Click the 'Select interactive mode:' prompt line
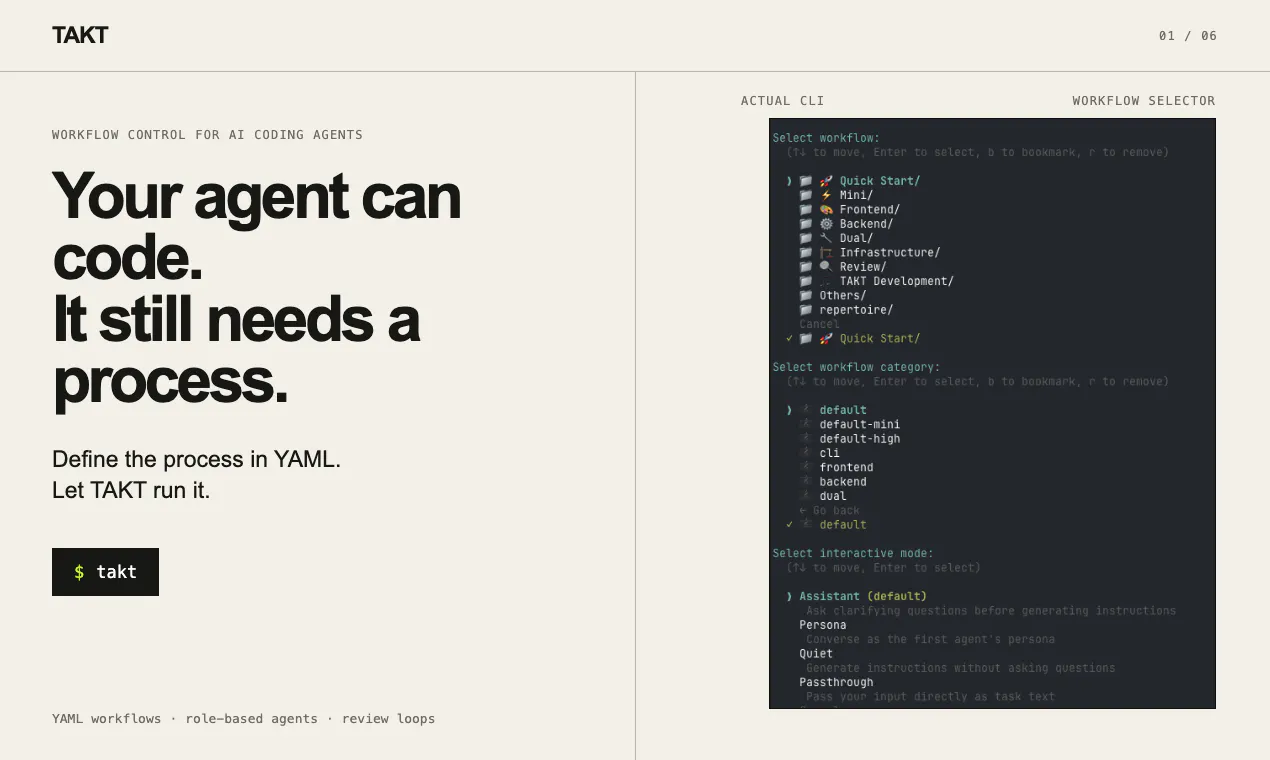The width and height of the screenshot is (1270, 760). click(853, 553)
